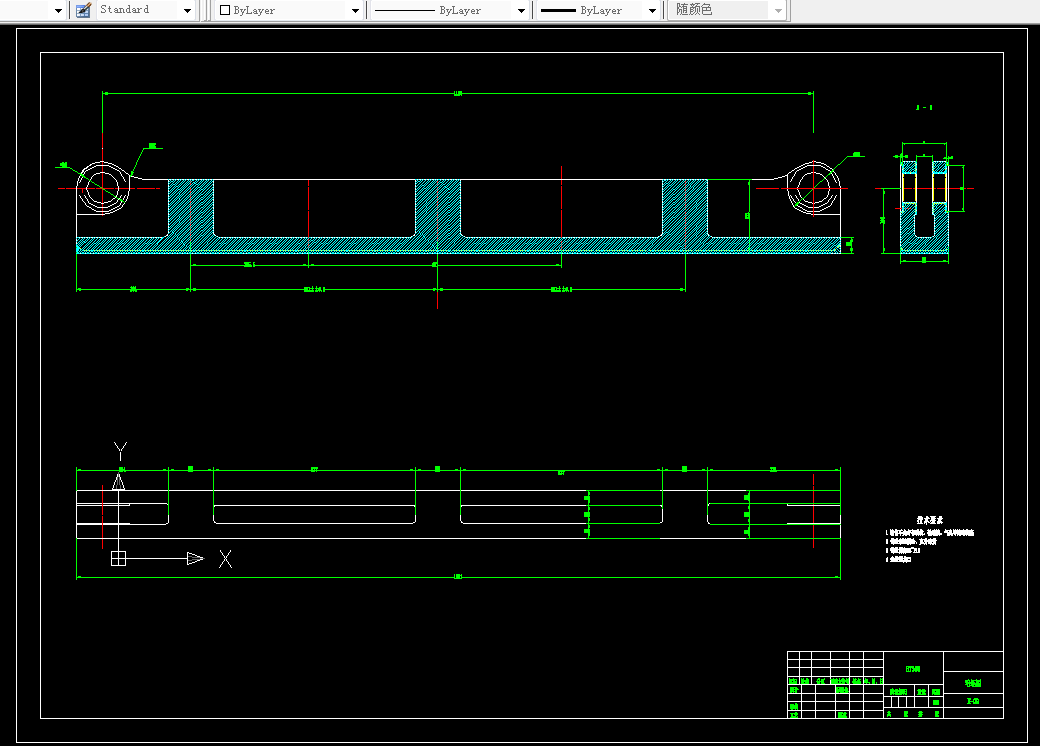Screen dimensions: 1040x746
Task: Click the table style manager icon
Action: [84, 10]
